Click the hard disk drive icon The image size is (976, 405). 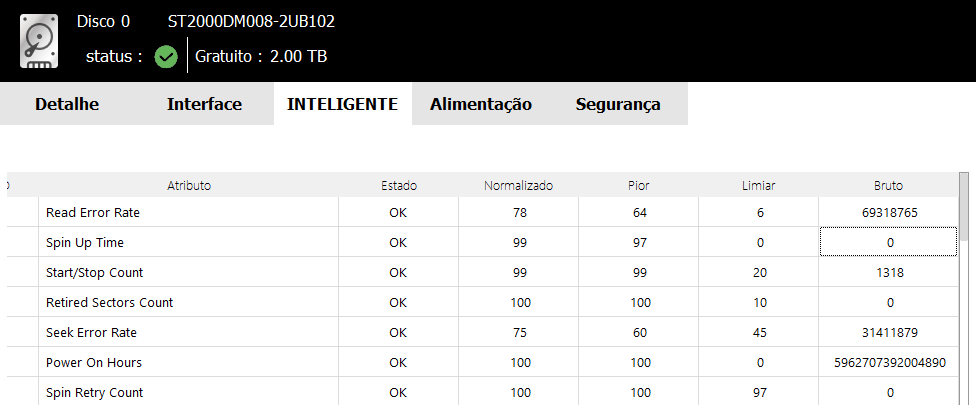[x=39, y=41]
